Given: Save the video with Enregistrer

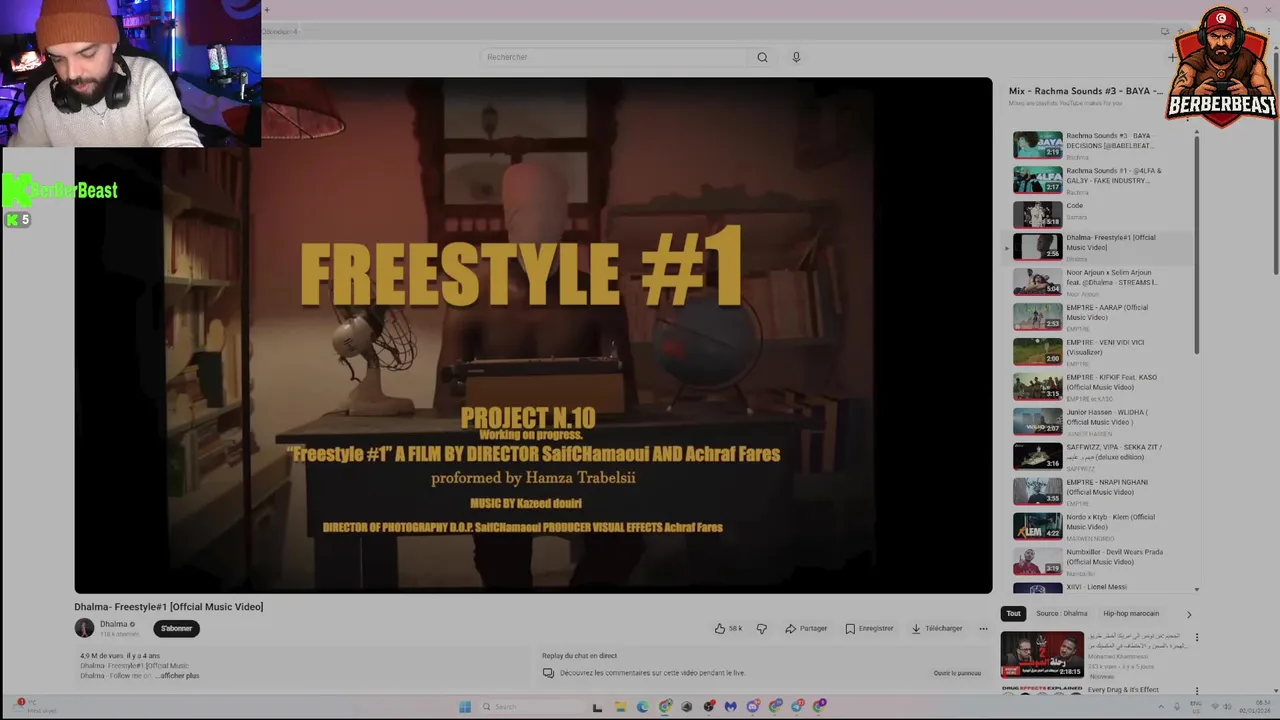Looking at the screenshot, I should point(869,628).
